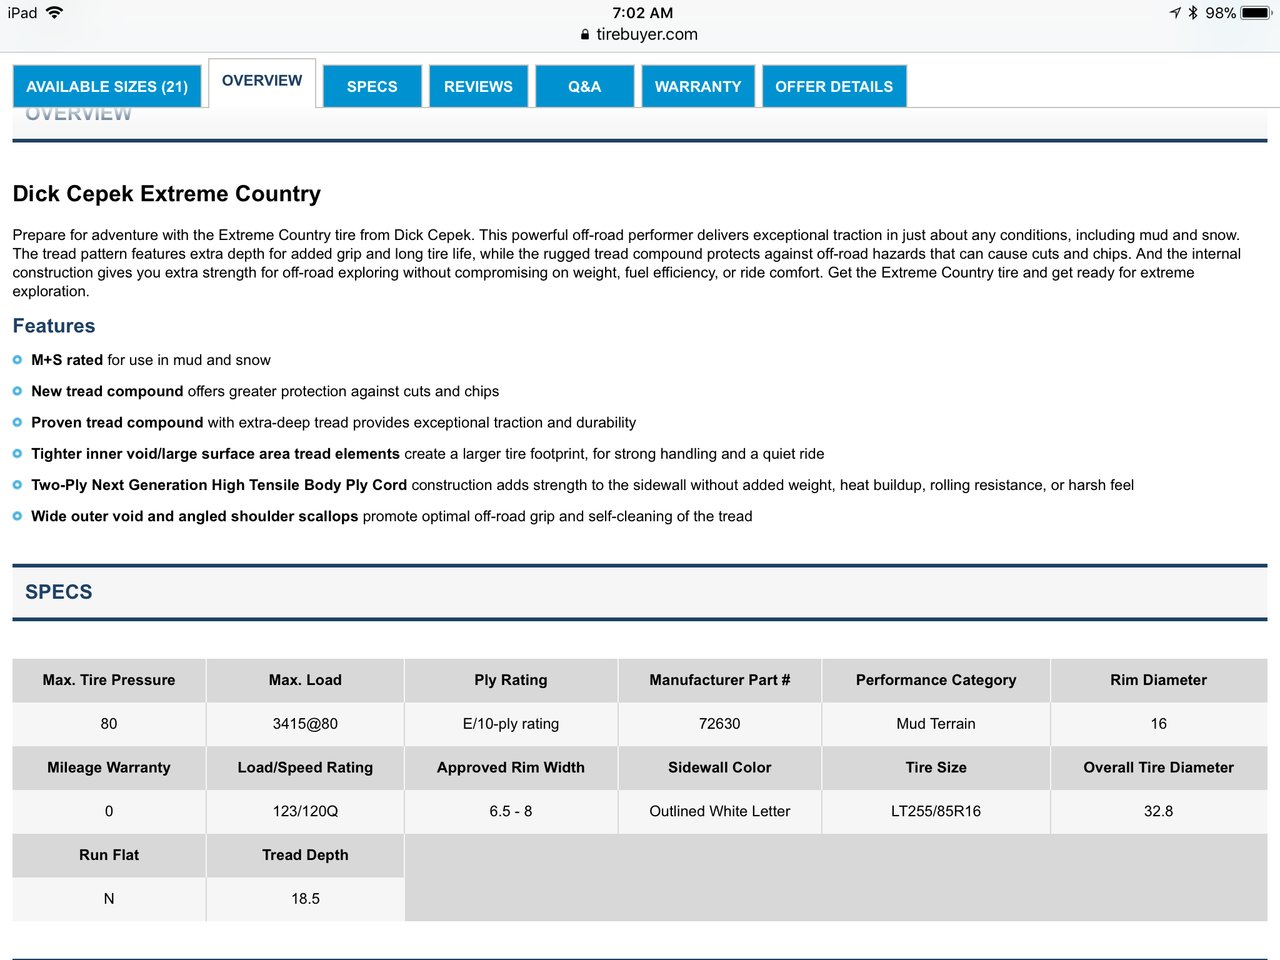Click the mileage warranty value 0
This screenshot has width=1280, height=960.
coord(109,812)
